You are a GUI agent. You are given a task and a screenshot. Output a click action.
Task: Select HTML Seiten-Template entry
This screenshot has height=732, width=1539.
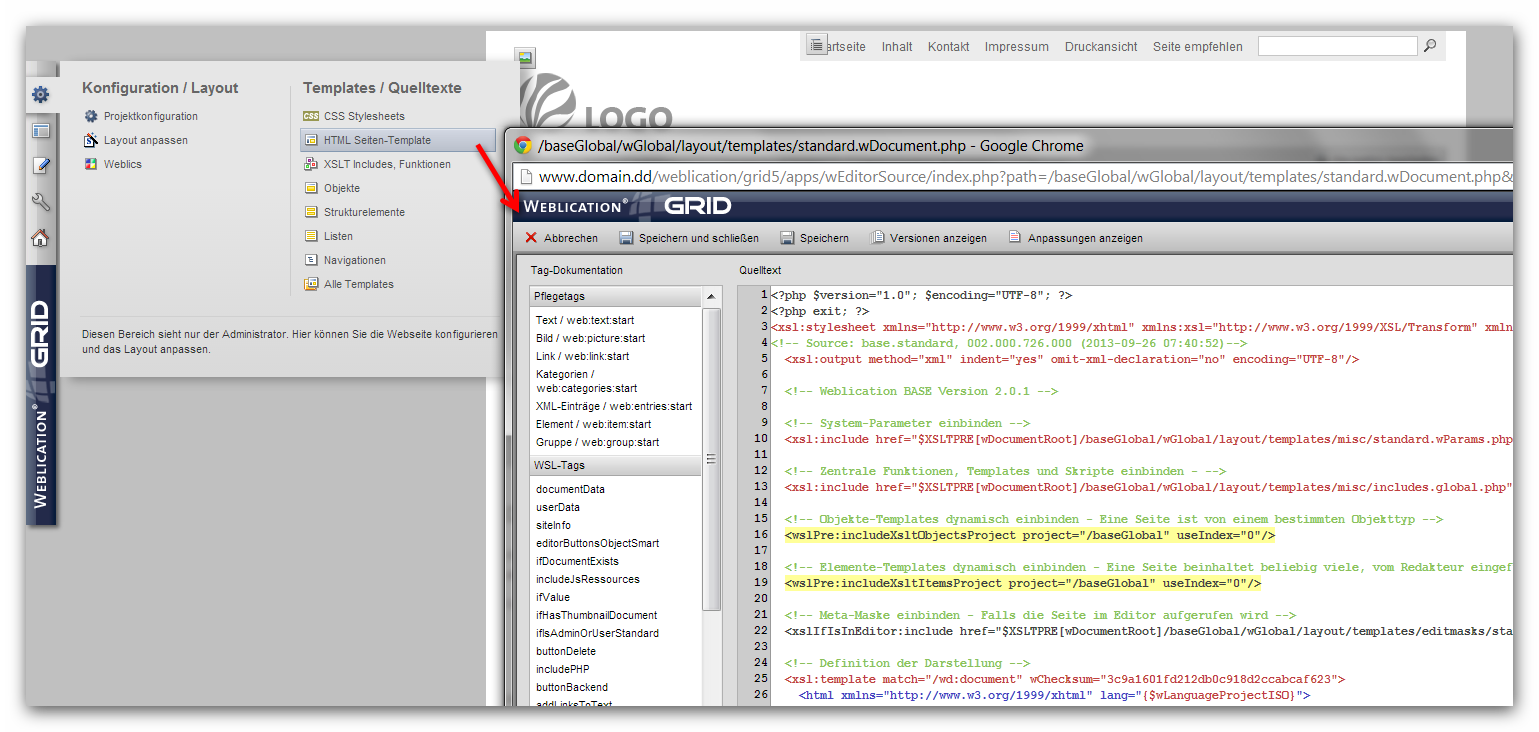coord(398,140)
